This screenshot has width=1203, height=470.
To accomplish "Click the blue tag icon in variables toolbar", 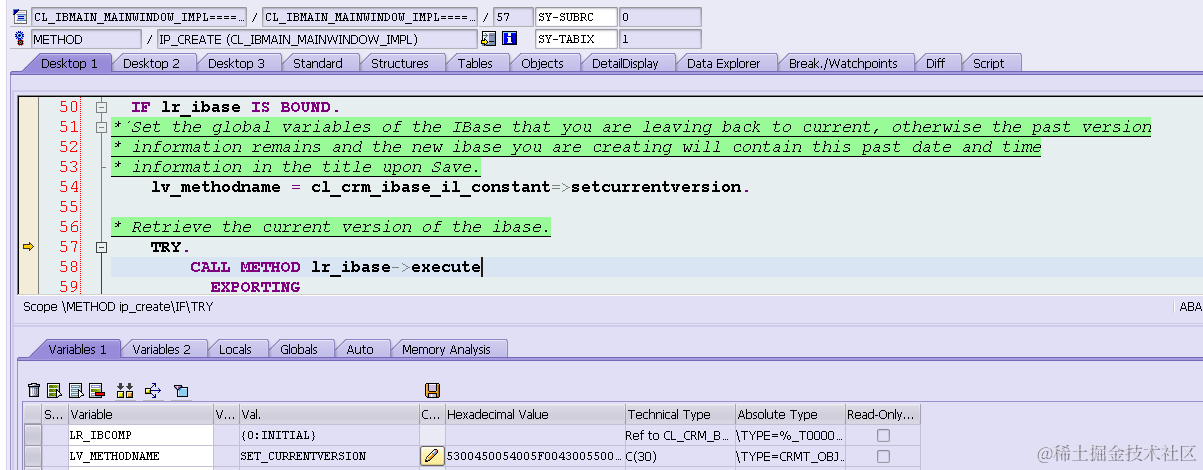I will 181,390.
